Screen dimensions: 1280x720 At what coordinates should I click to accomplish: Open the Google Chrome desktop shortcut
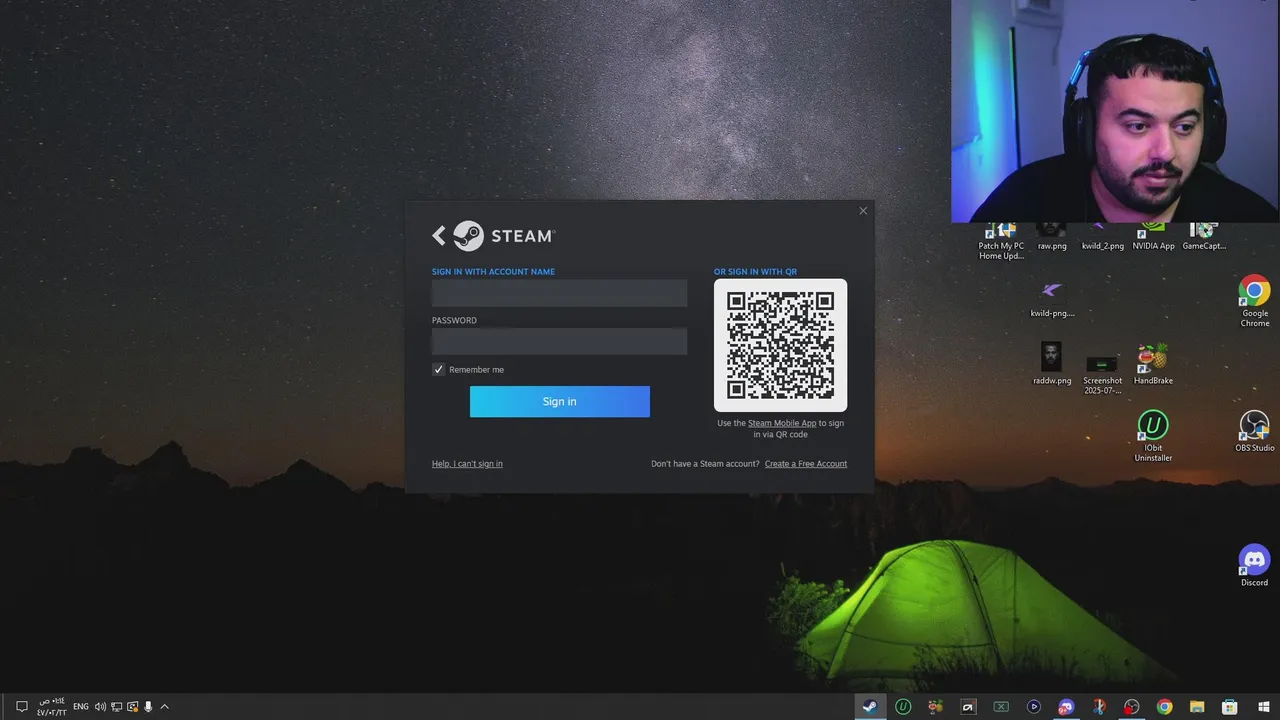pyautogui.click(x=1255, y=301)
